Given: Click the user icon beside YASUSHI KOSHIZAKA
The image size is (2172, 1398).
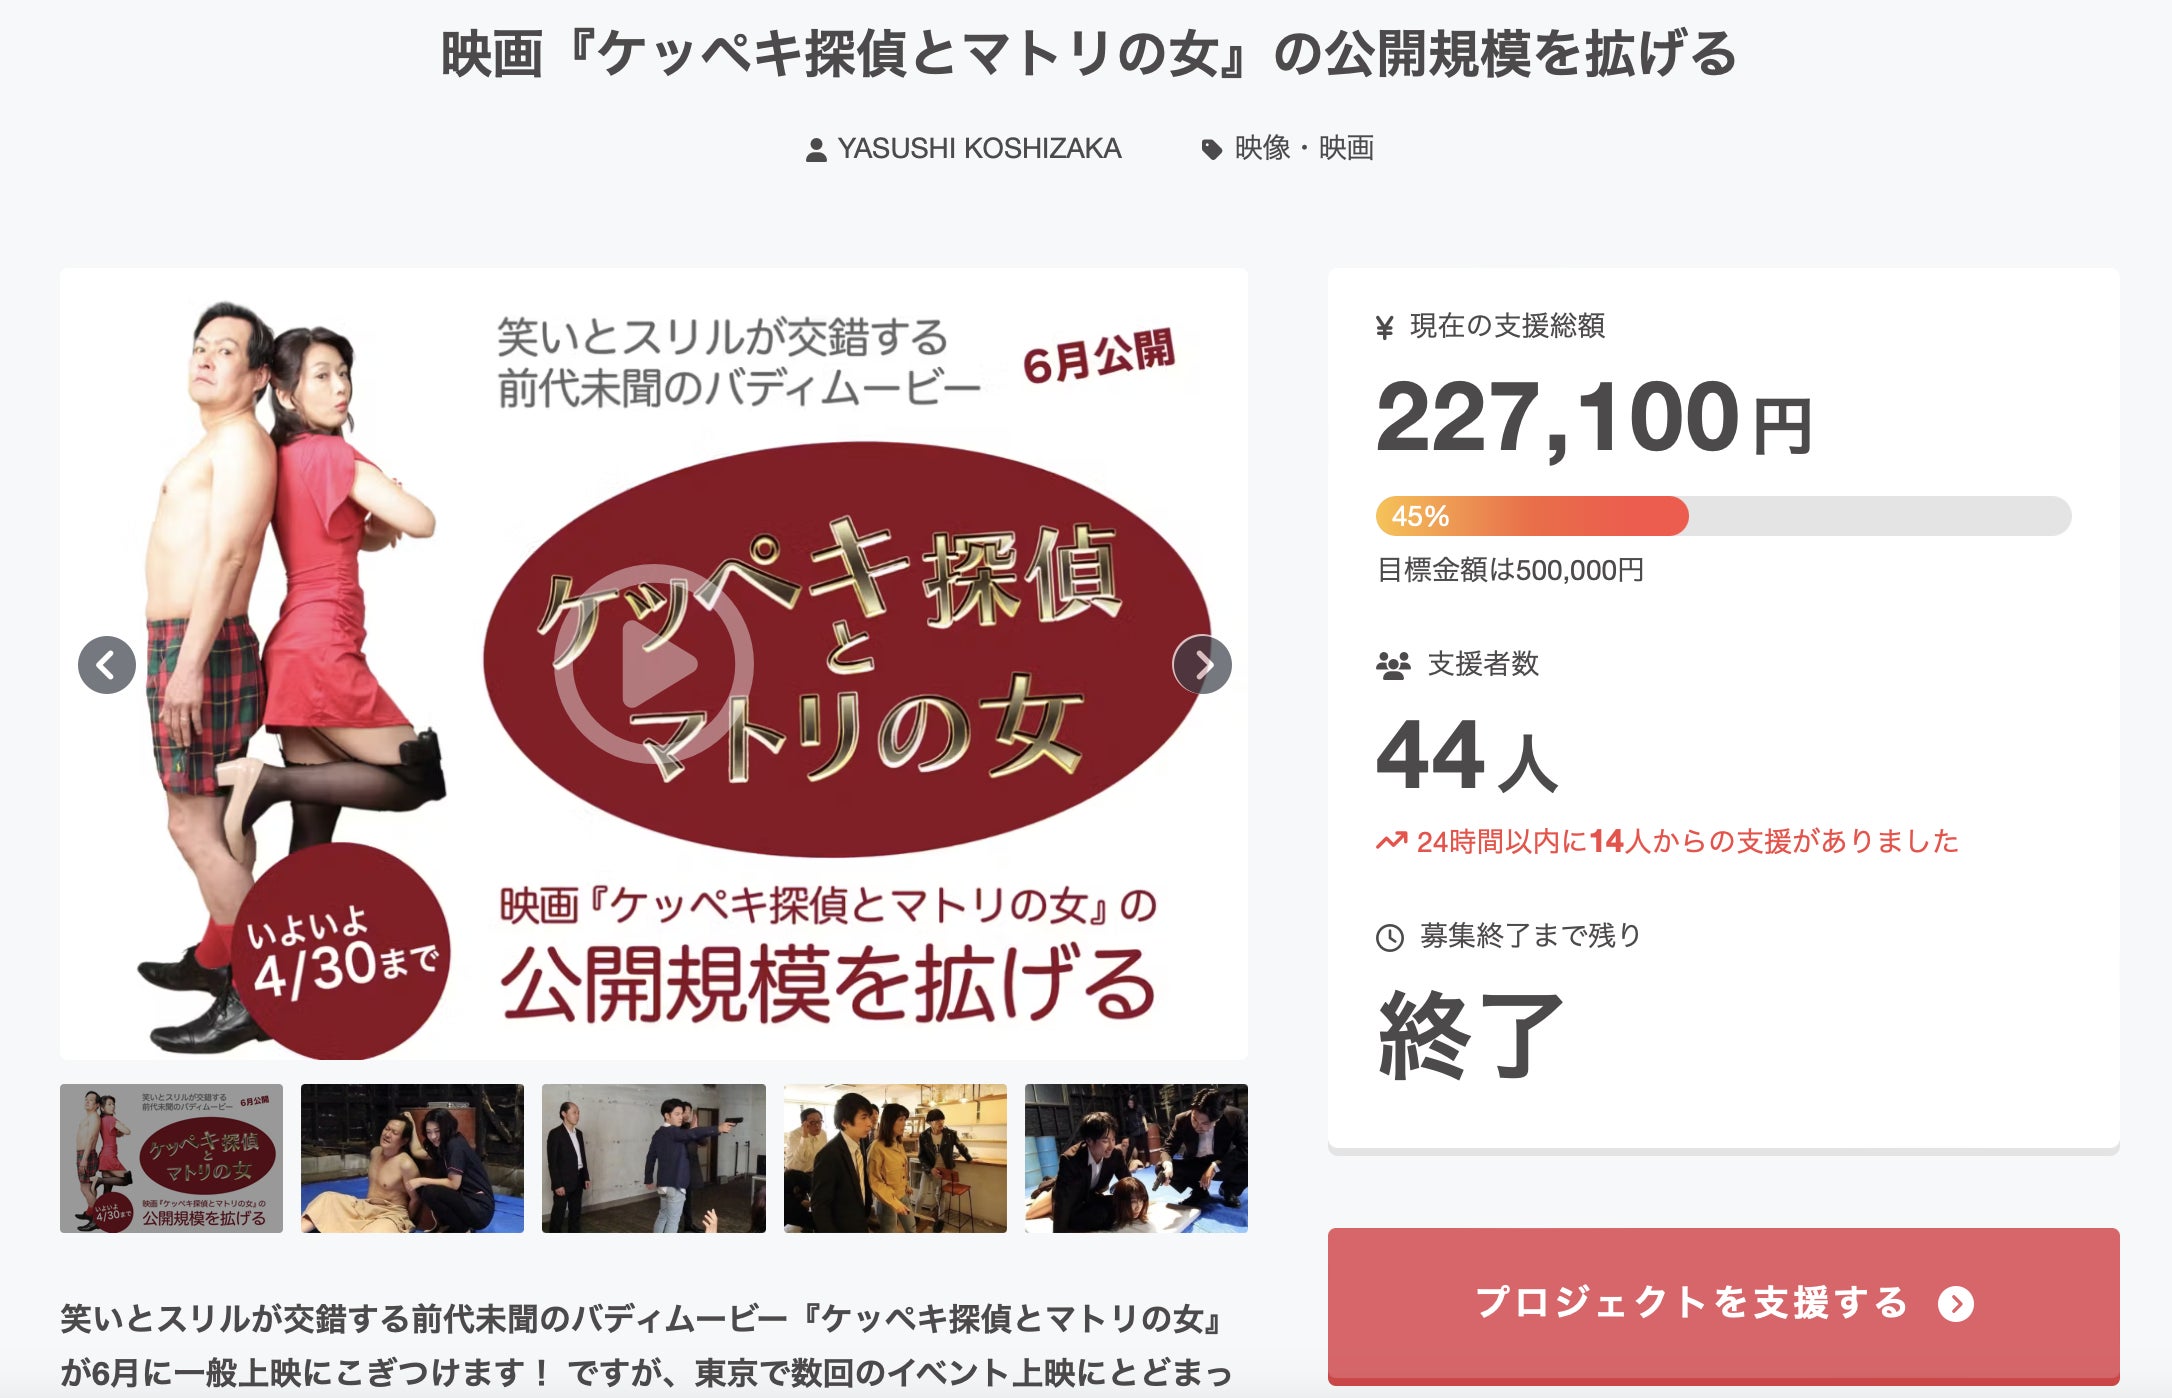Looking at the screenshot, I should [816, 150].
